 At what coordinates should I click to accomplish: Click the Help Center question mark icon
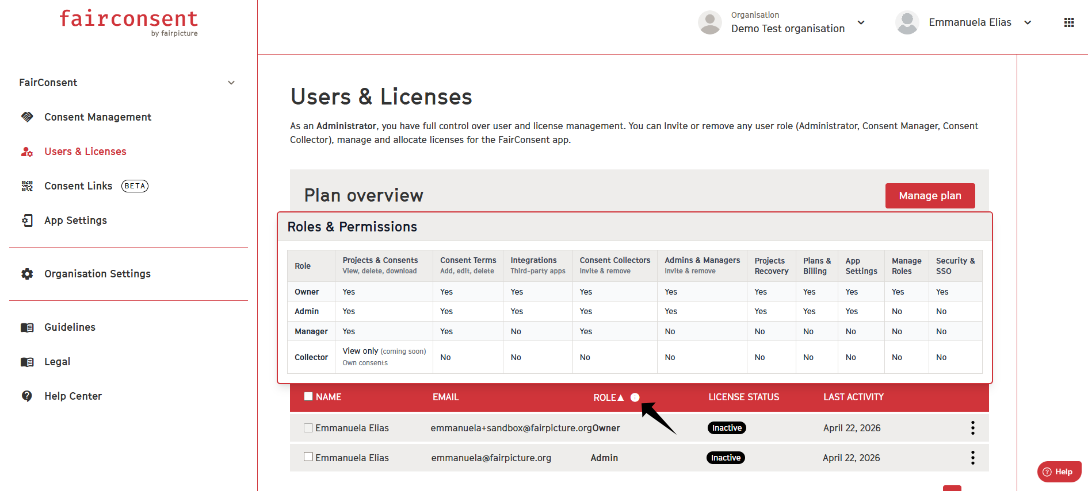(x=27, y=396)
